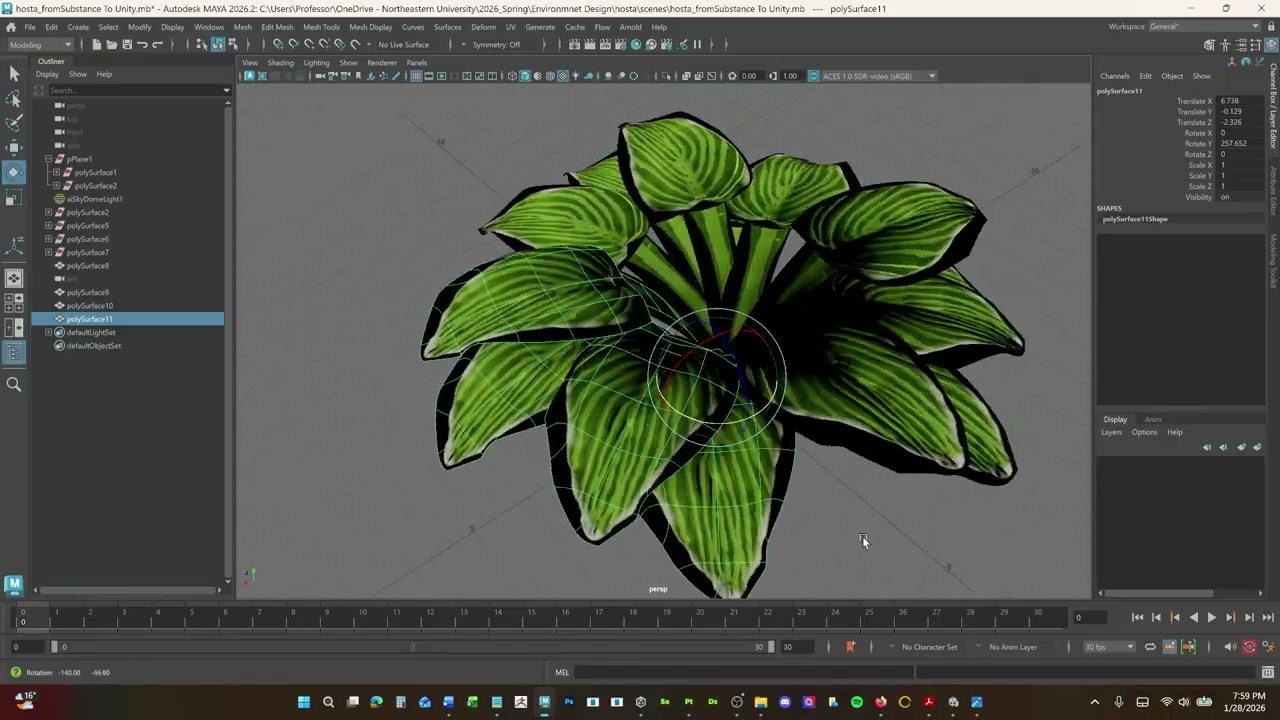
Task: Select polySurface10 in Outliner
Action: coord(90,305)
